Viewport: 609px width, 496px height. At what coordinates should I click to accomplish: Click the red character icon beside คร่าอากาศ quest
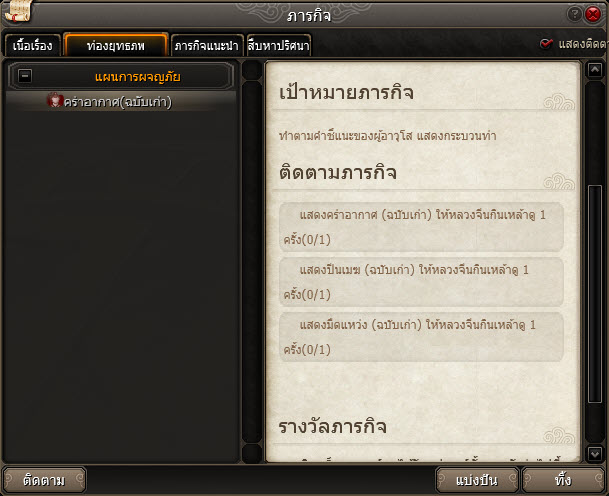55,100
